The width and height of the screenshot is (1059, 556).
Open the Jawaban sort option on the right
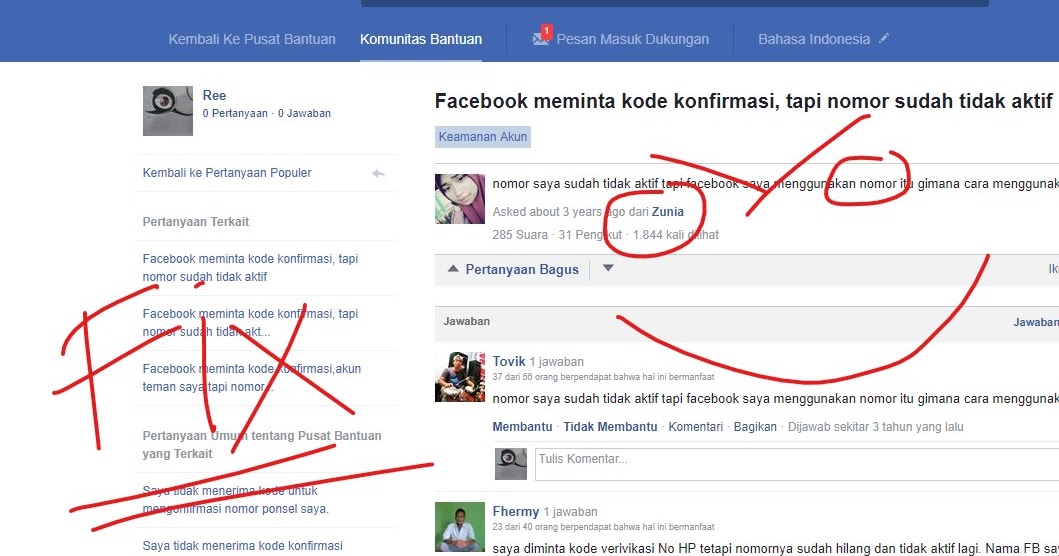tap(1036, 322)
